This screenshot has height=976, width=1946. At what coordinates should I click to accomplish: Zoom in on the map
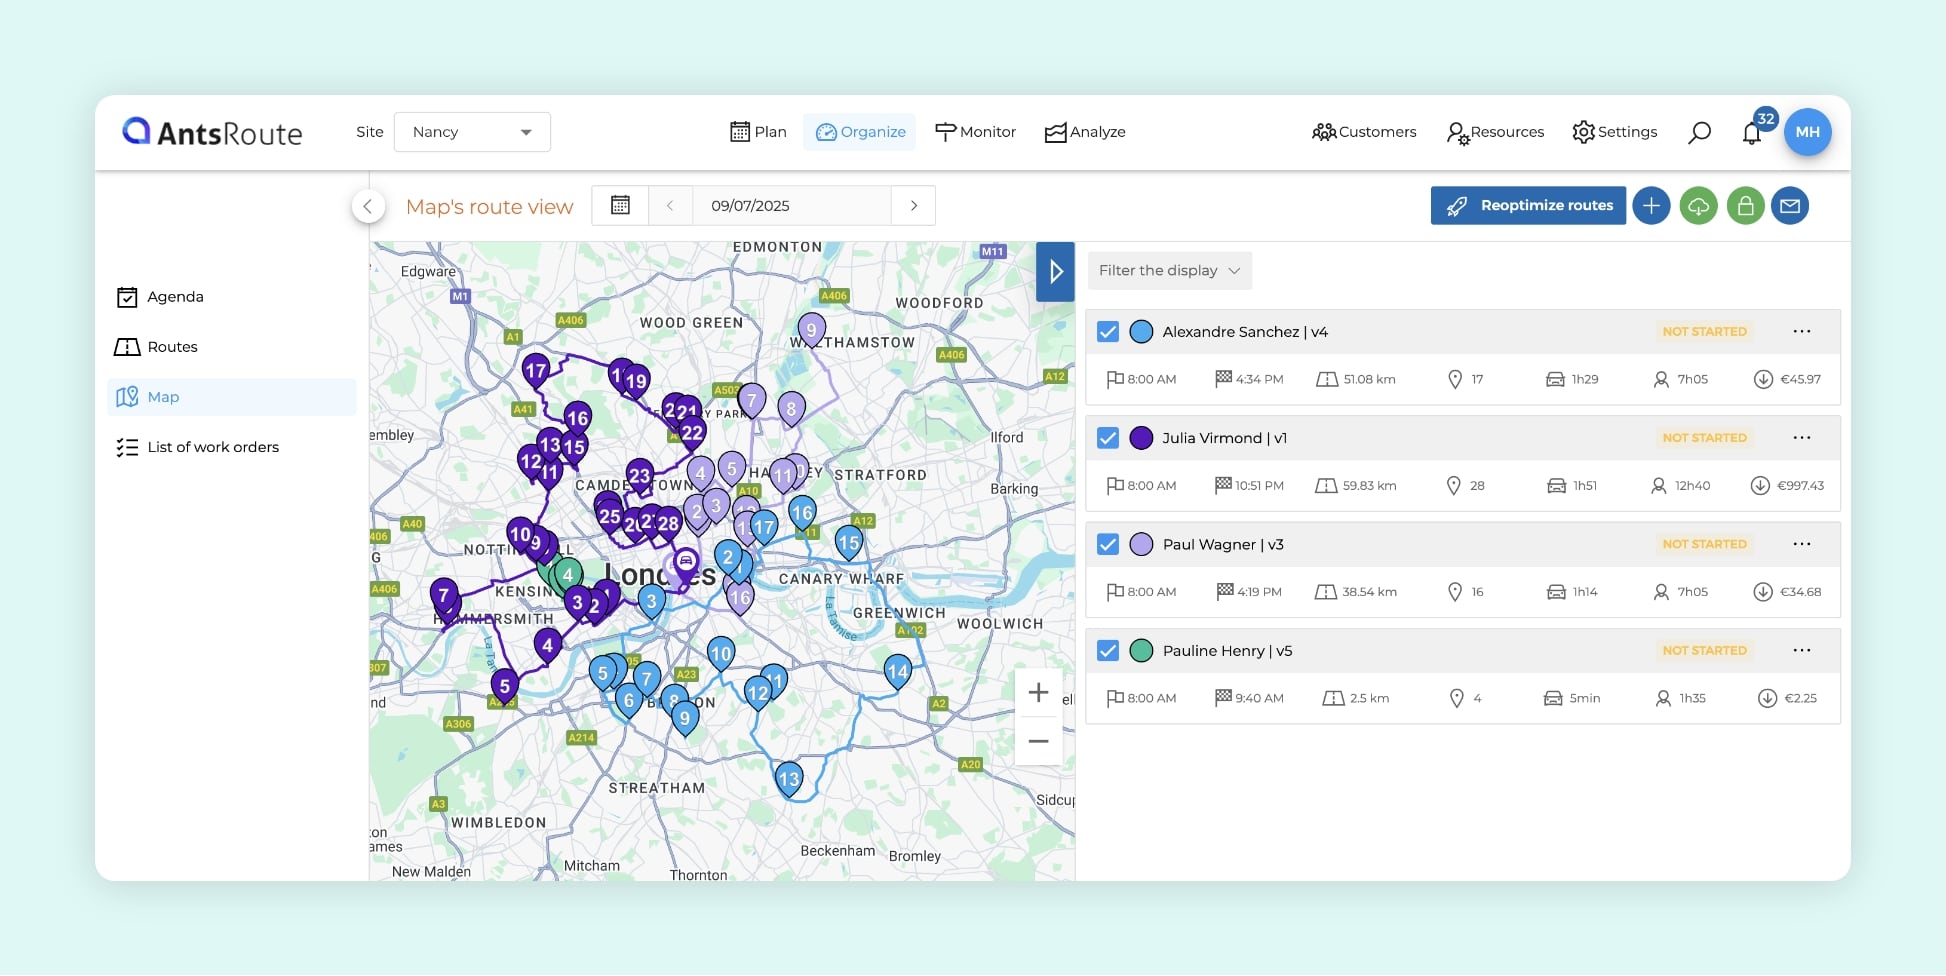(x=1038, y=693)
